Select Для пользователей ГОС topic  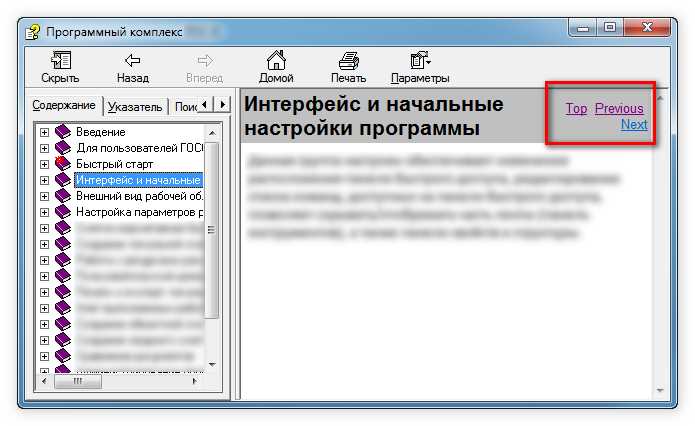click(140, 148)
